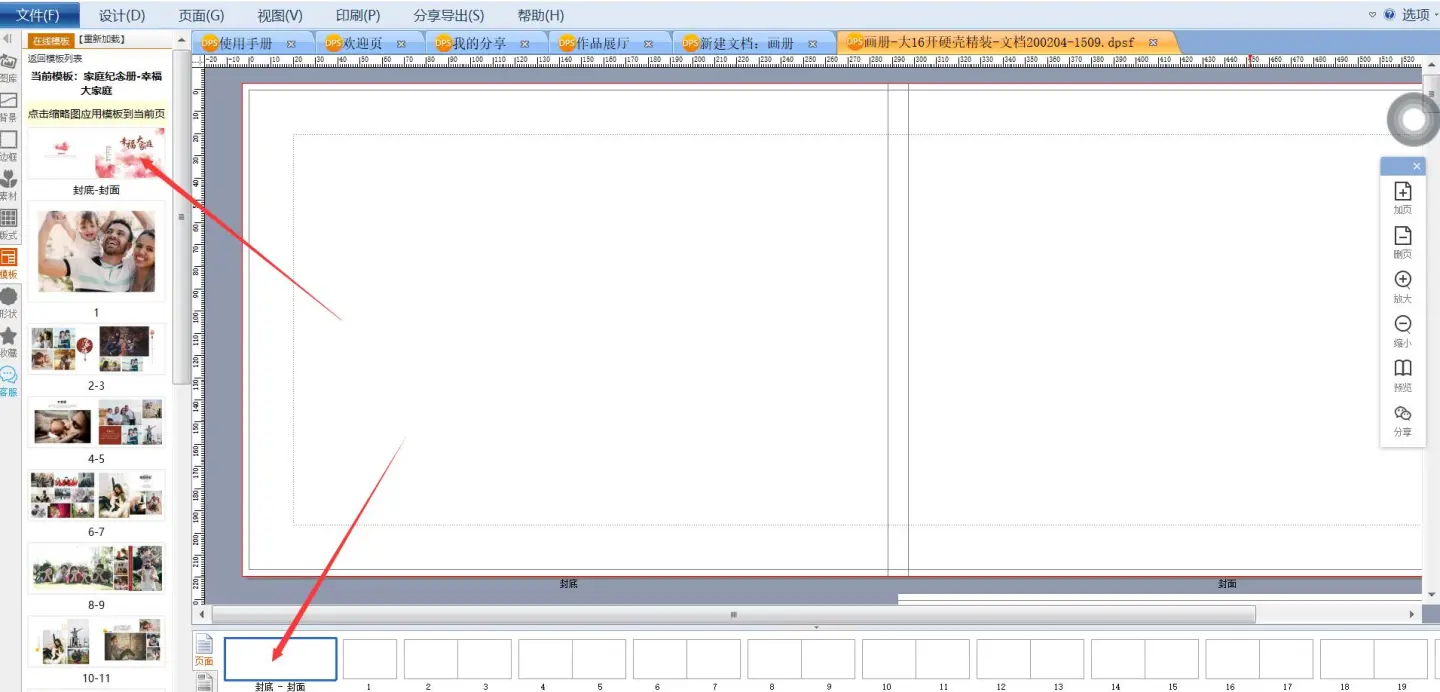This screenshot has height=692, width=1440.
Task: Apply the 封底-封面 cover template thumbnail
Action: (96, 153)
